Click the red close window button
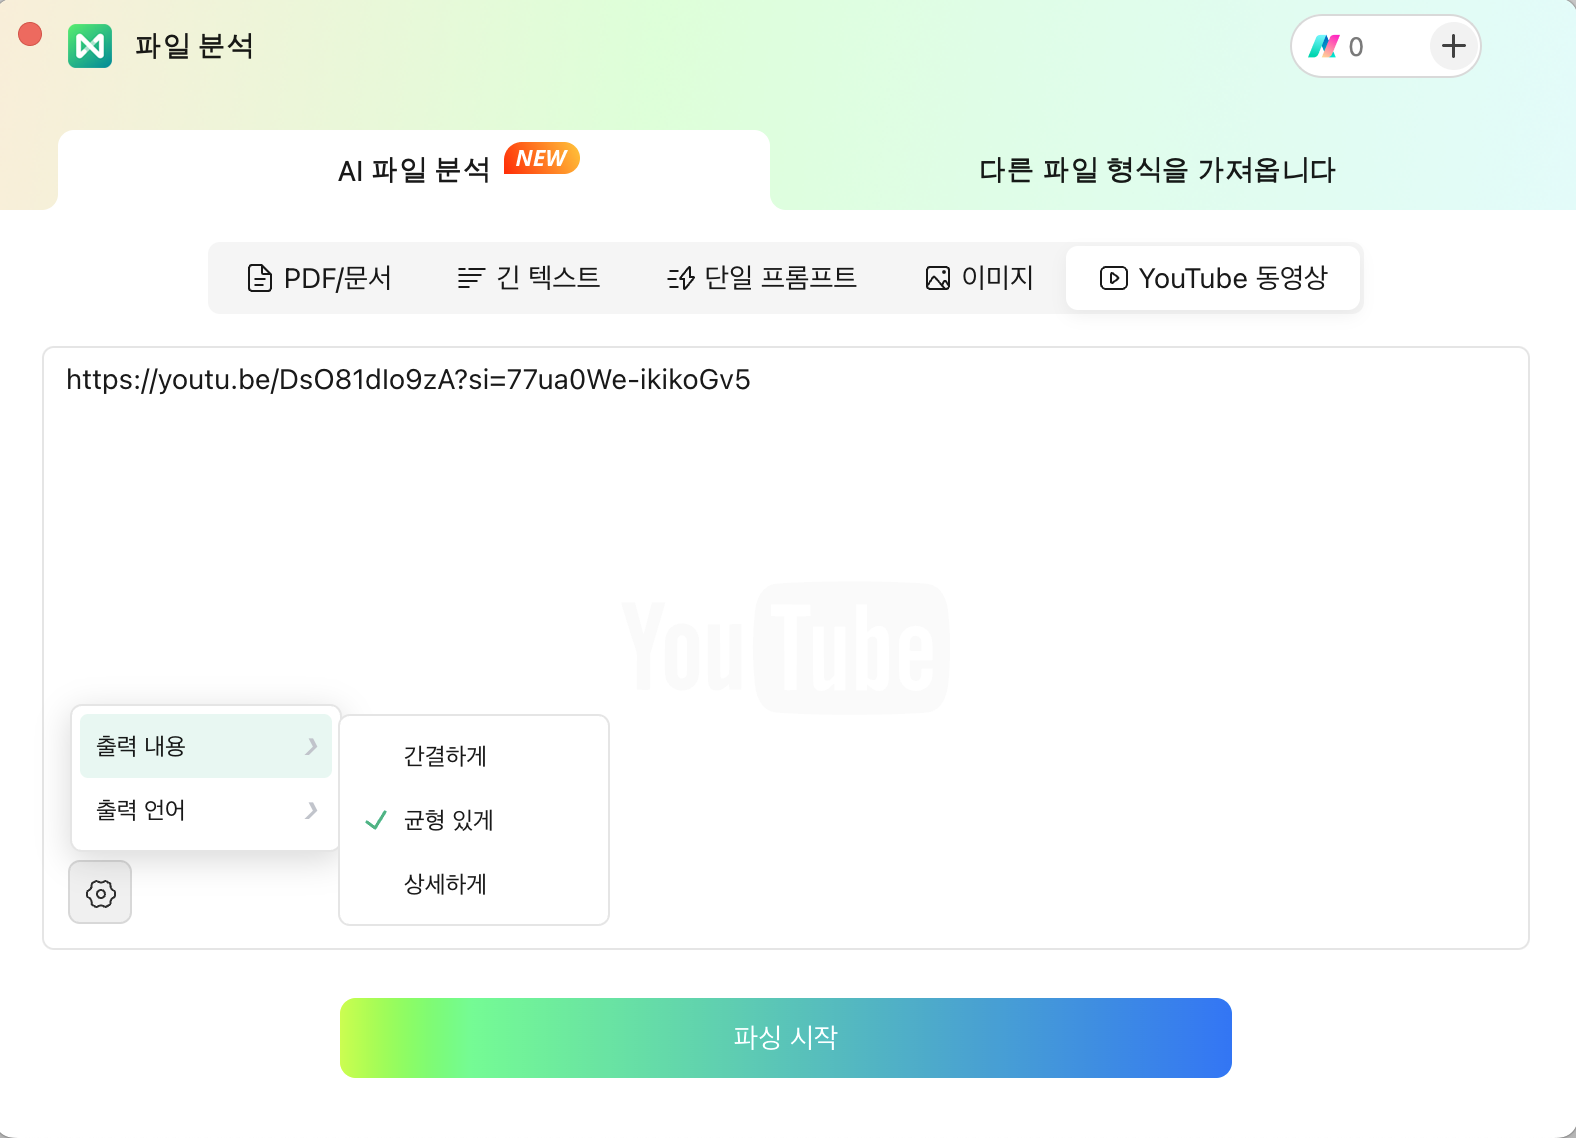Viewport: 1576px width, 1138px height. [x=30, y=35]
